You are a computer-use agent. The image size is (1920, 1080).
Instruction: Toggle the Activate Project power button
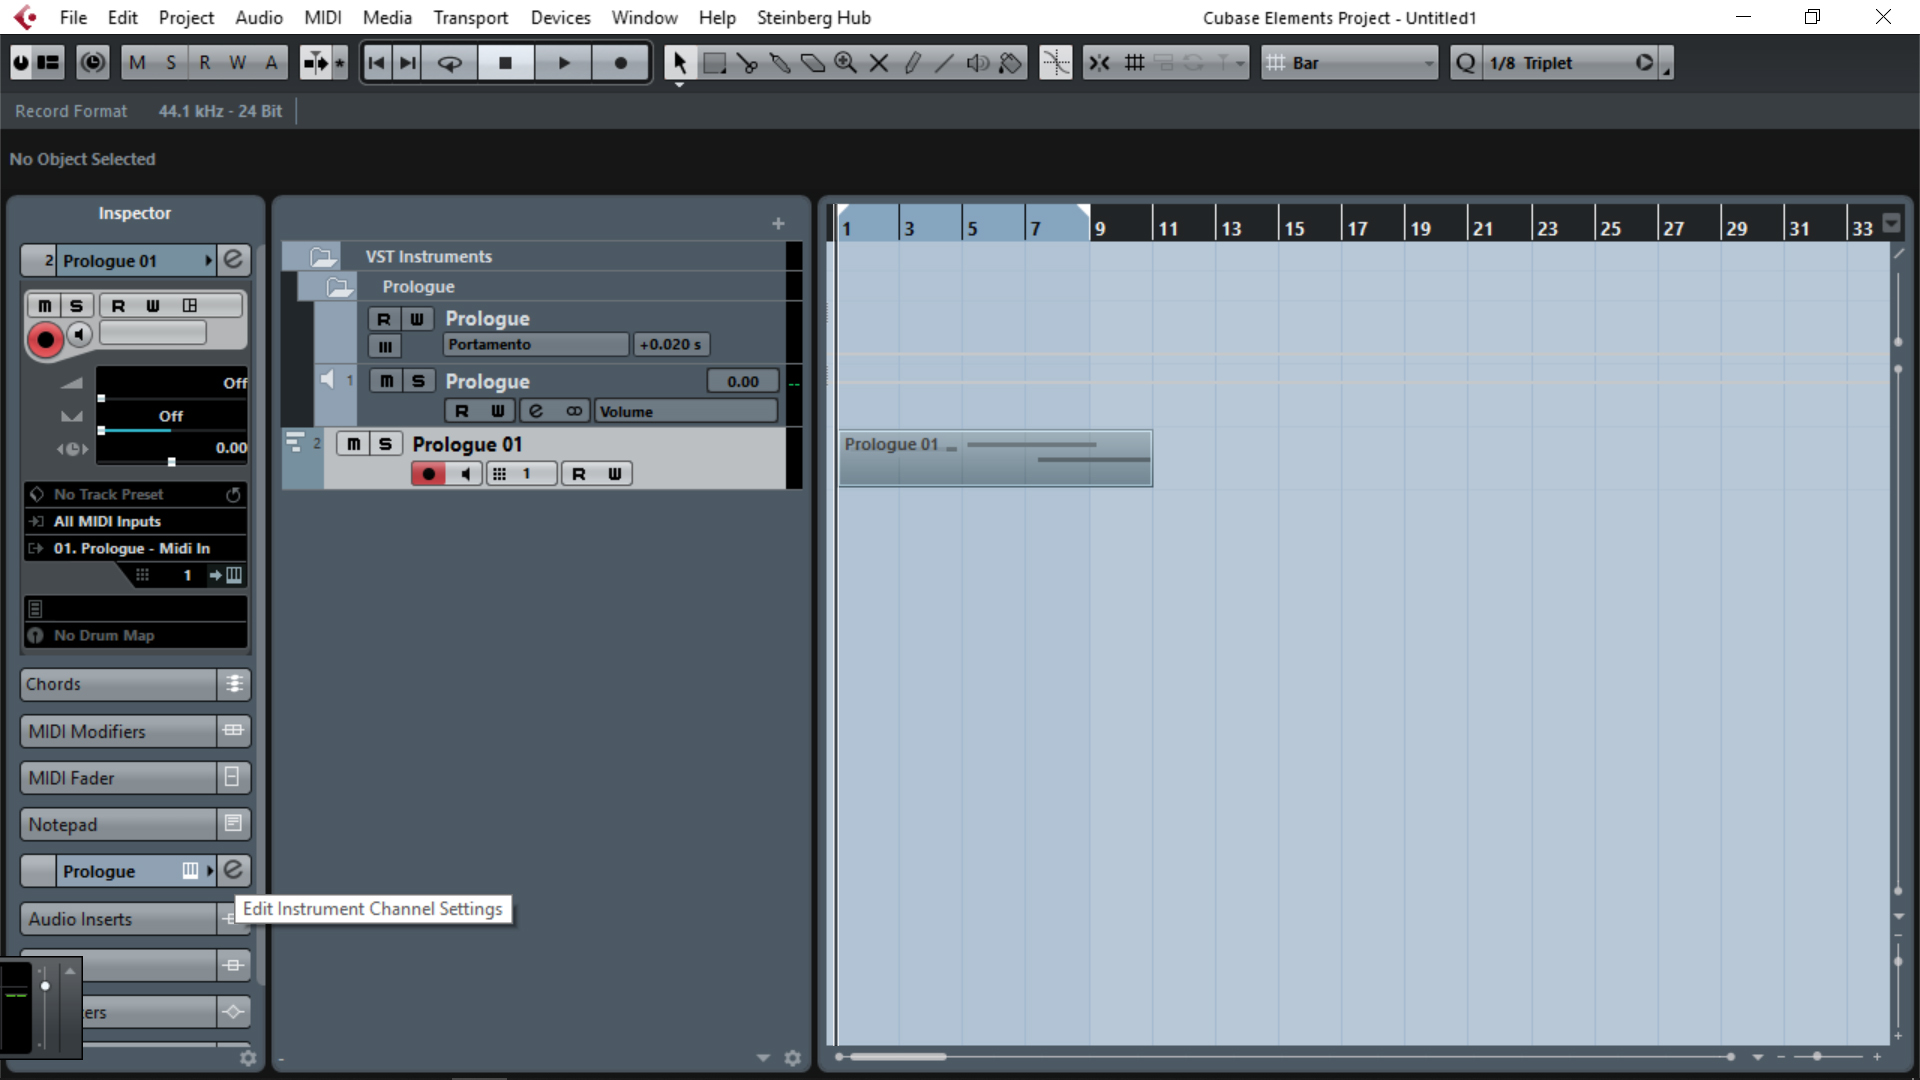coord(21,63)
